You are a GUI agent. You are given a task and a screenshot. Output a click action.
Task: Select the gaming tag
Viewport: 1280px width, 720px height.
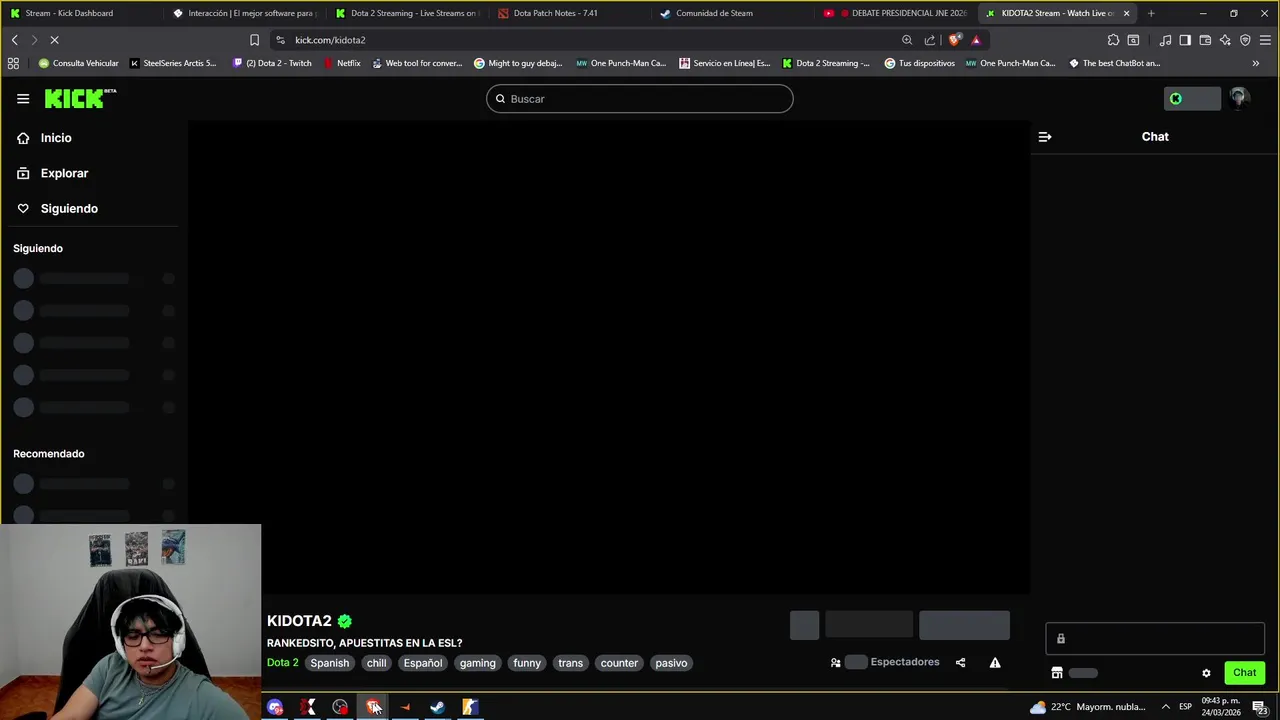click(x=478, y=663)
